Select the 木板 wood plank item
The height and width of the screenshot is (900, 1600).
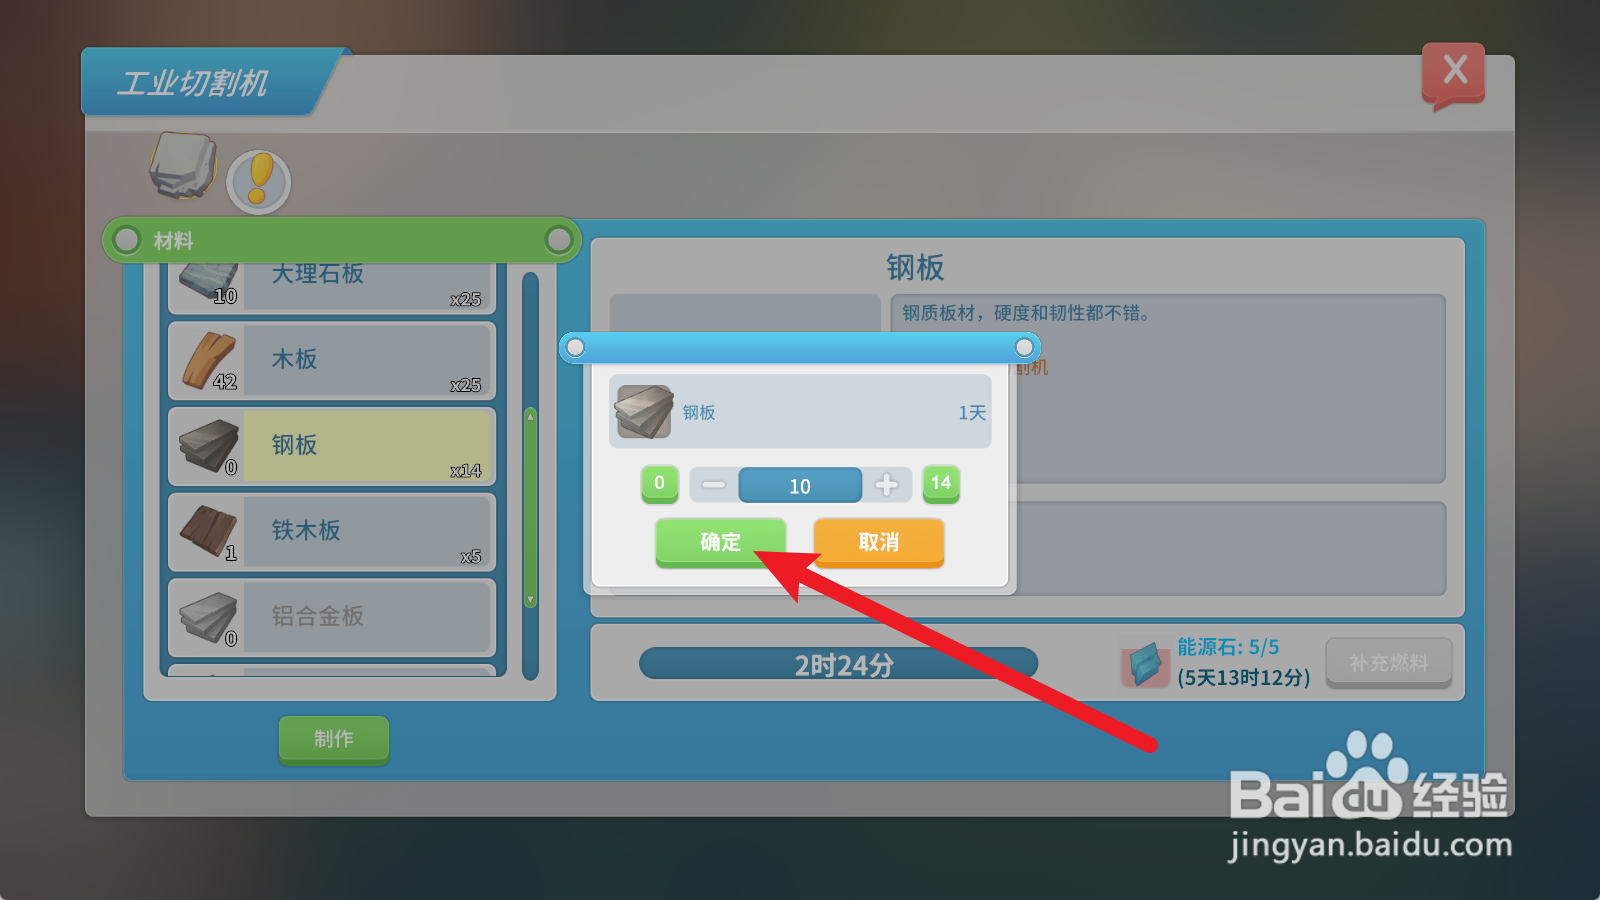[332, 360]
